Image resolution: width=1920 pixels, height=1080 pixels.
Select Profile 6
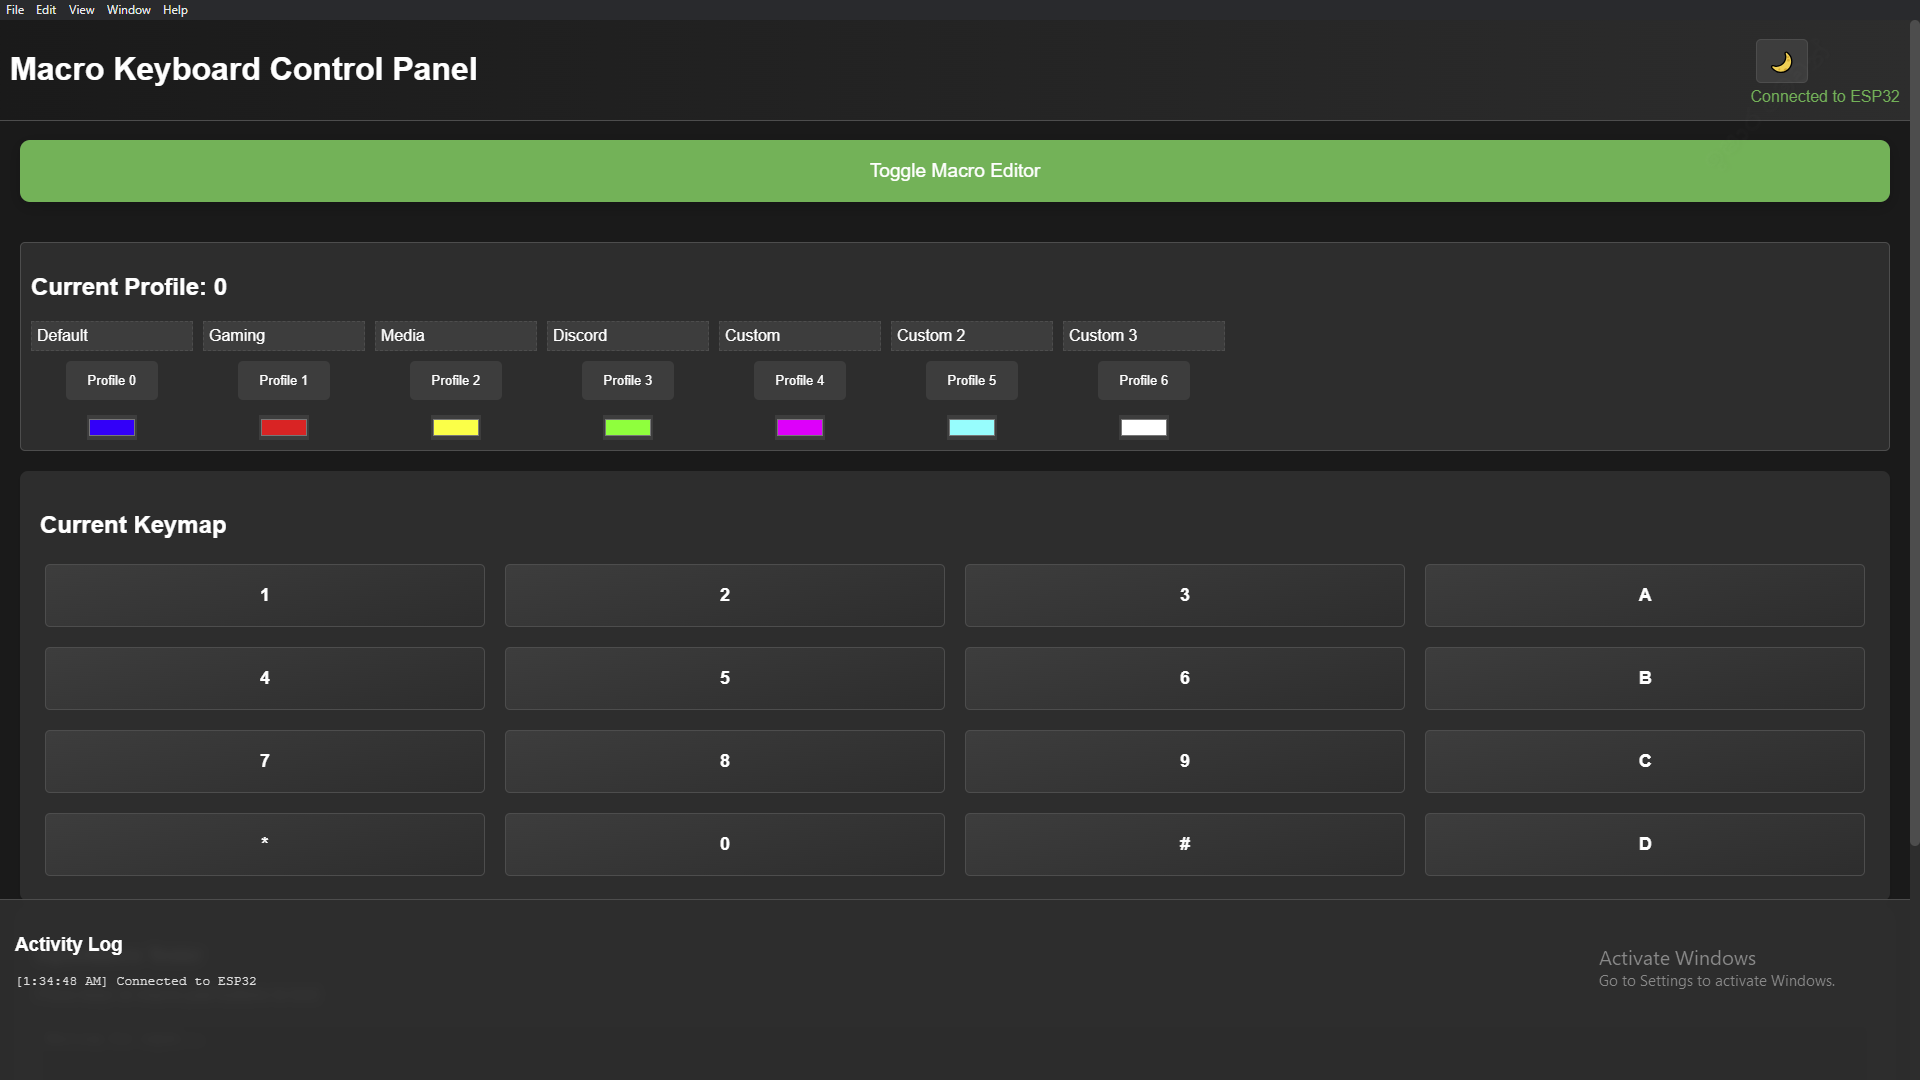pyautogui.click(x=1143, y=380)
